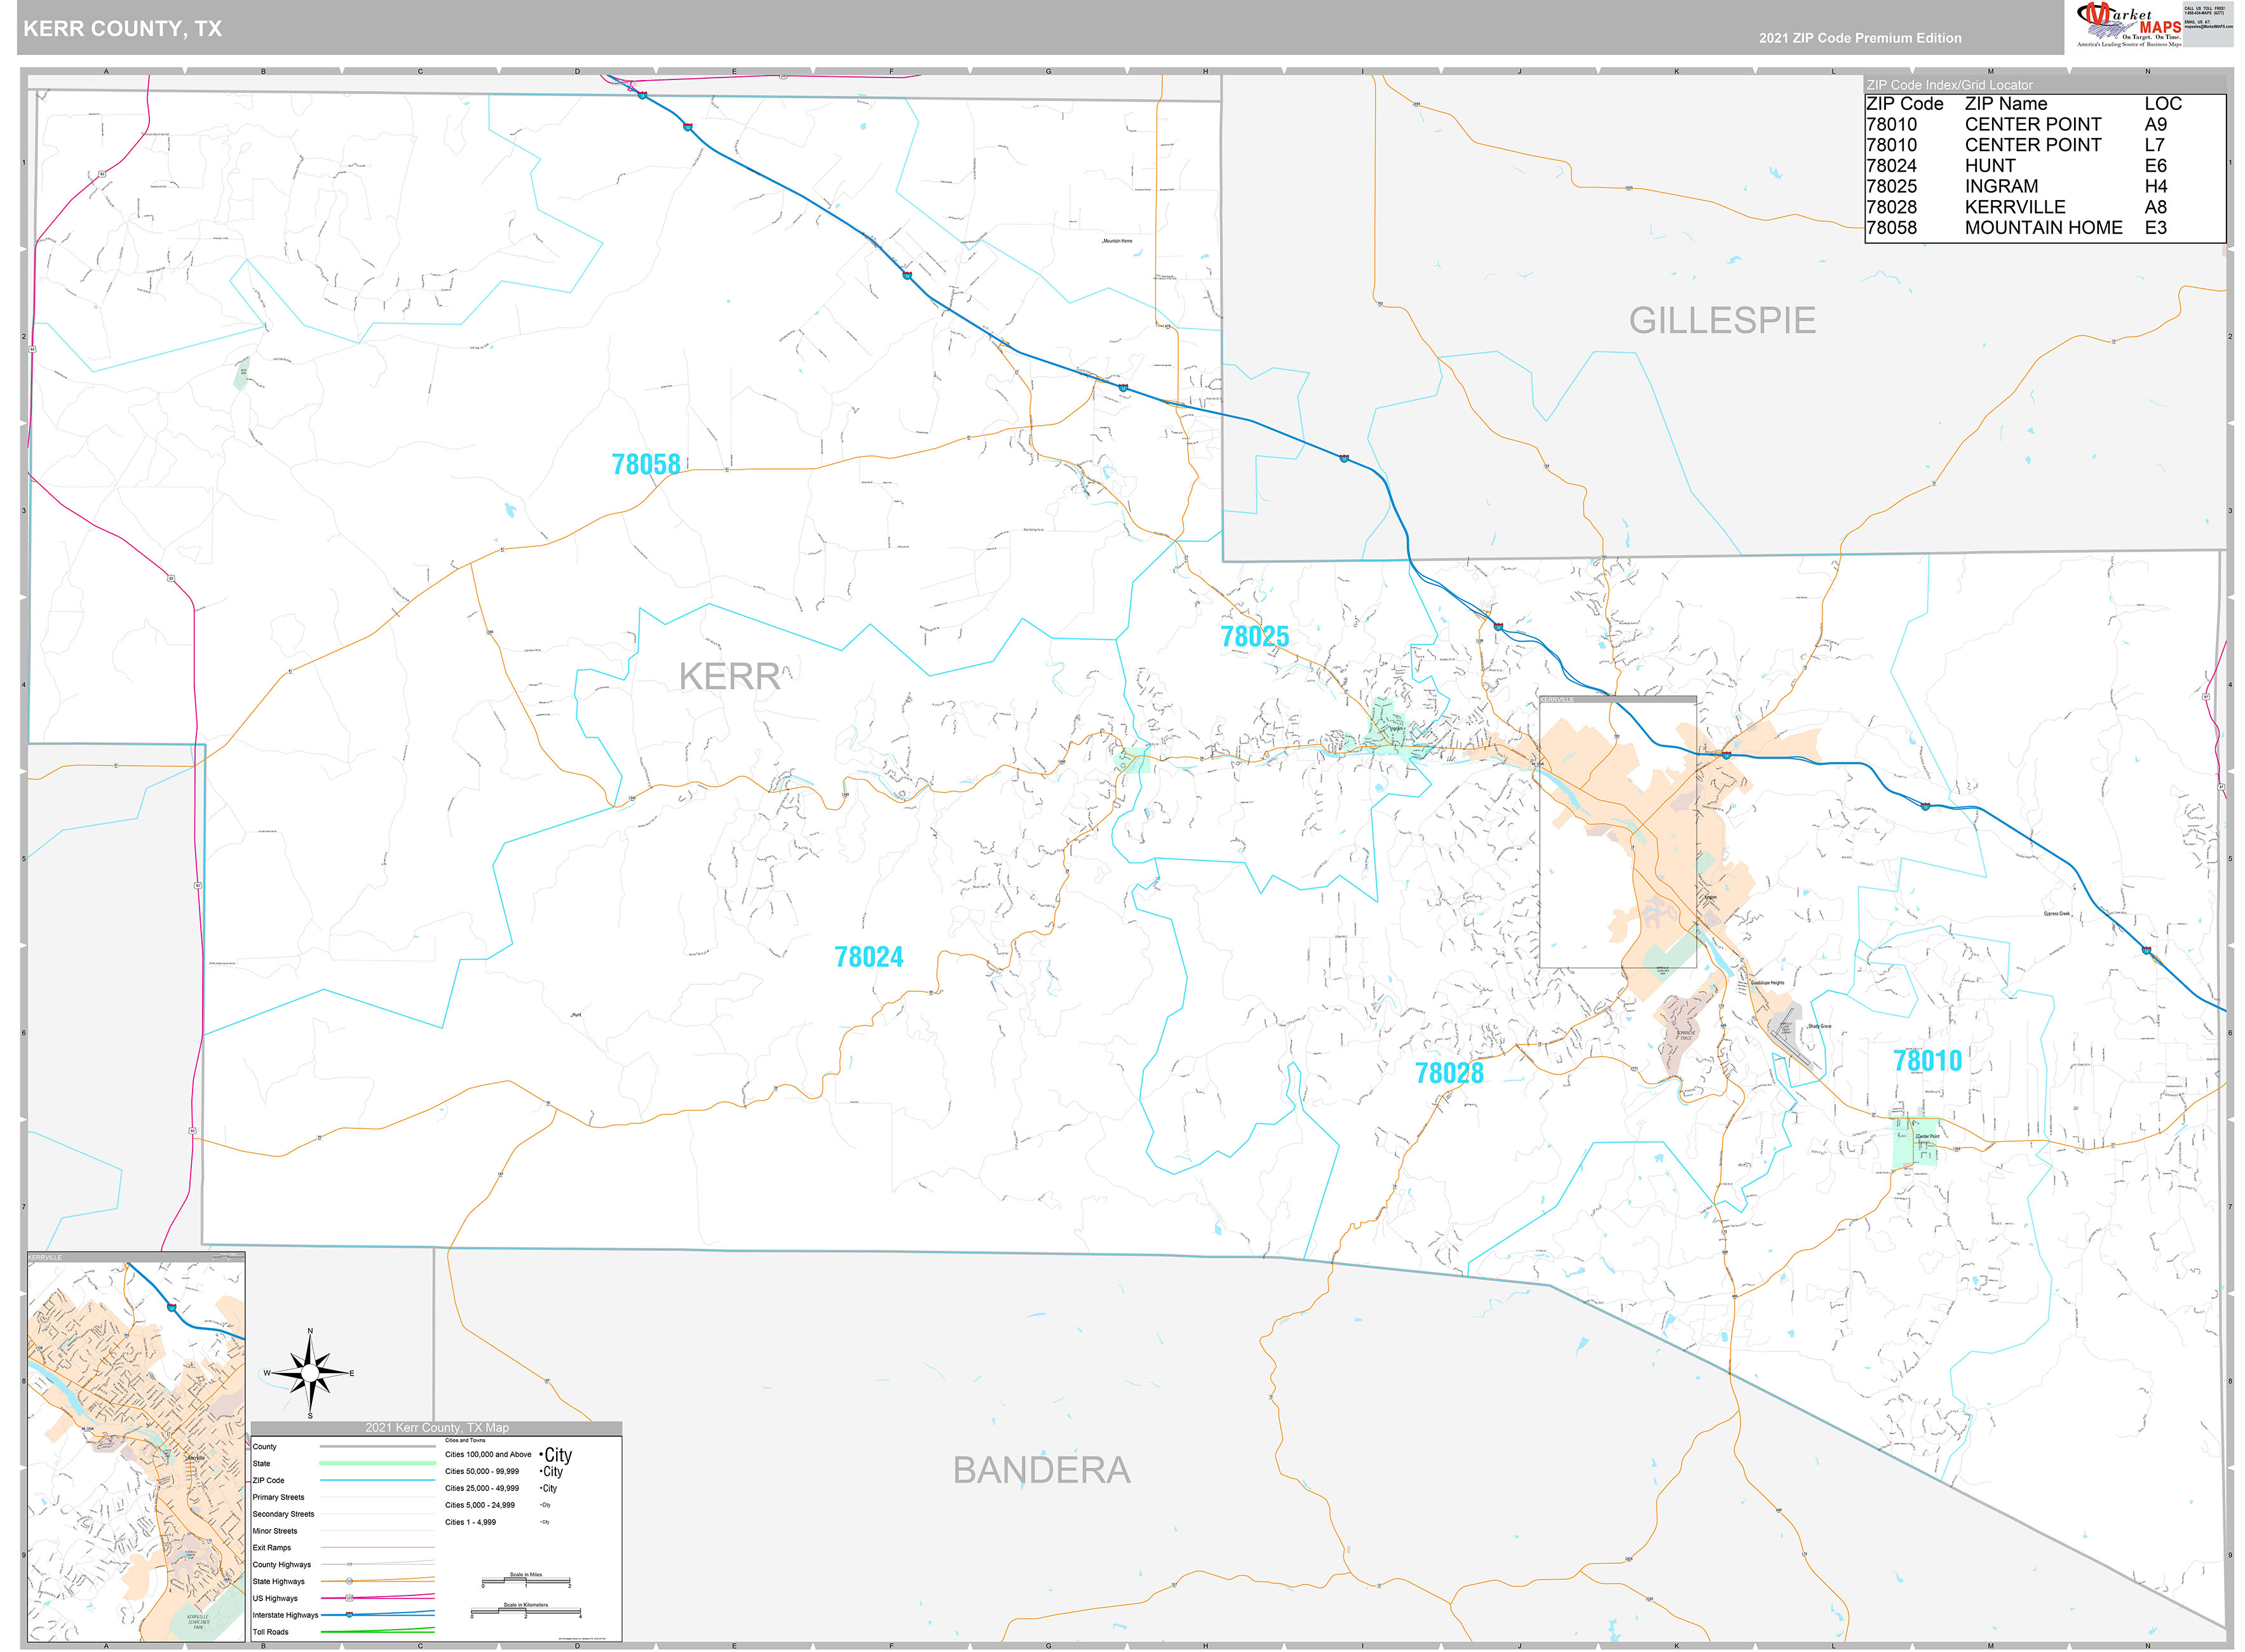This screenshot has height=1652, width=2245.
Task: Click the 2021 ZIP Code Premium Edition text
Action: point(1860,38)
